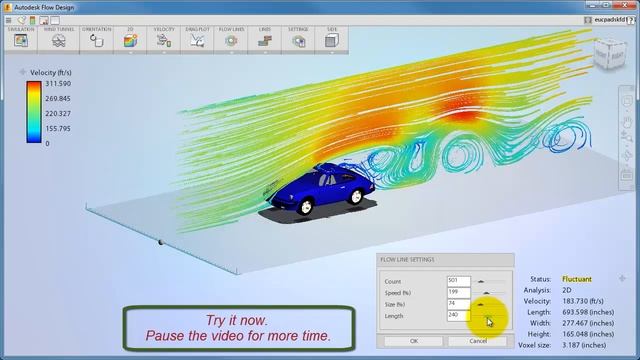
Task: Open the Wind Tunnel settings tool
Action: (x=59, y=40)
